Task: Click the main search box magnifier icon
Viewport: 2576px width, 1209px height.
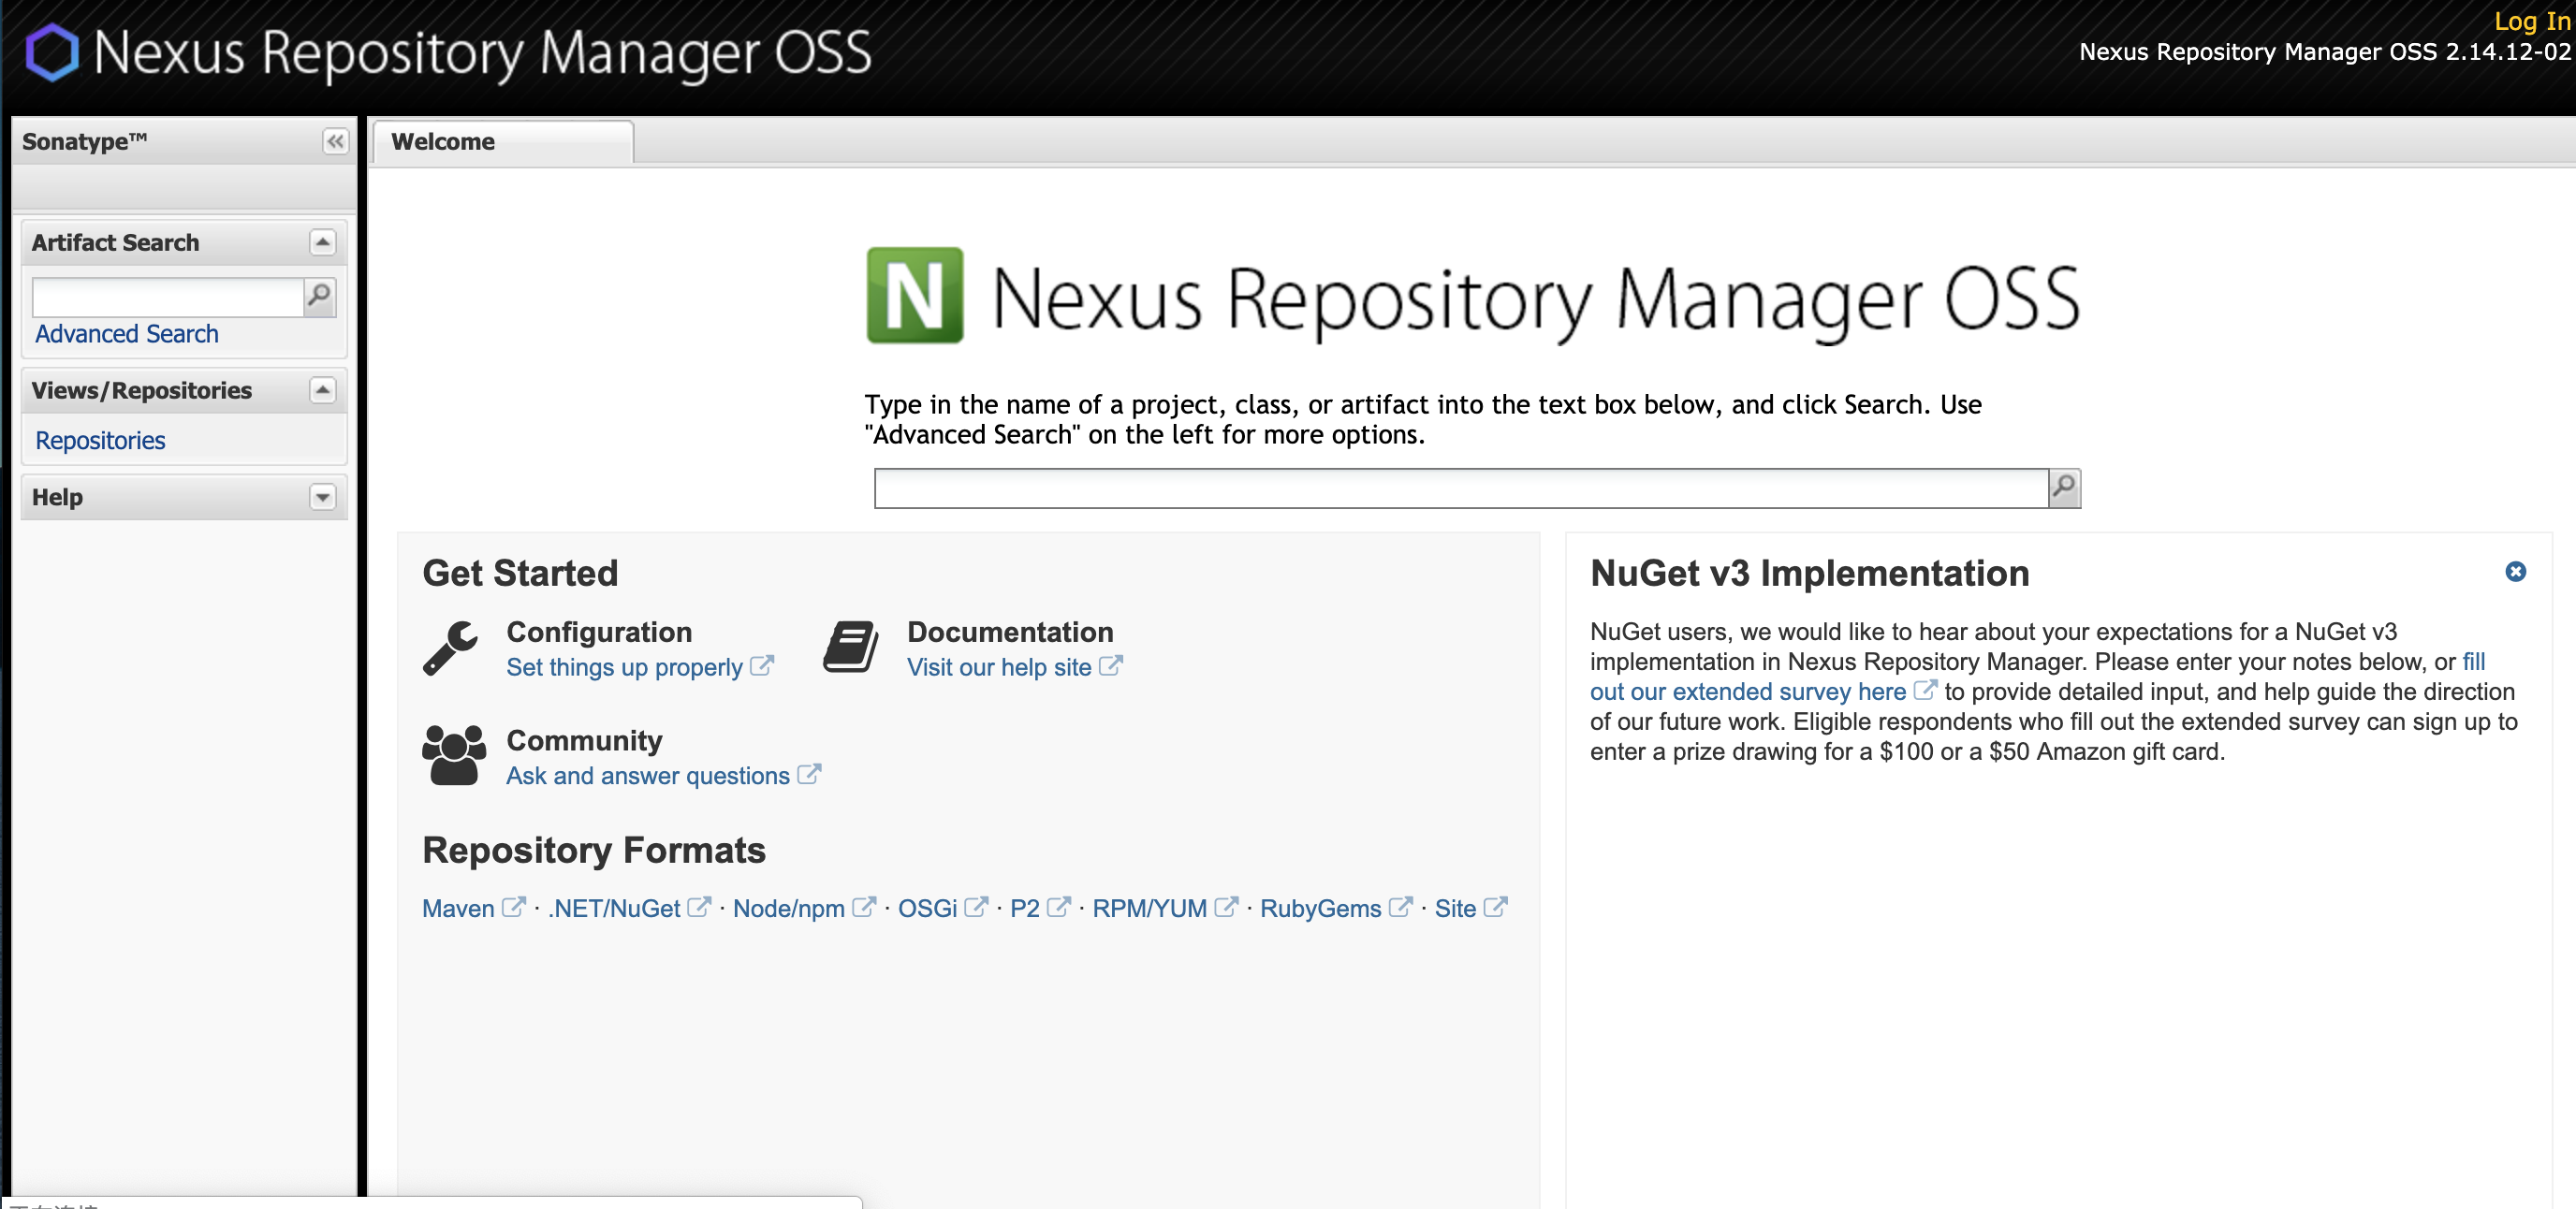Action: (x=2063, y=487)
